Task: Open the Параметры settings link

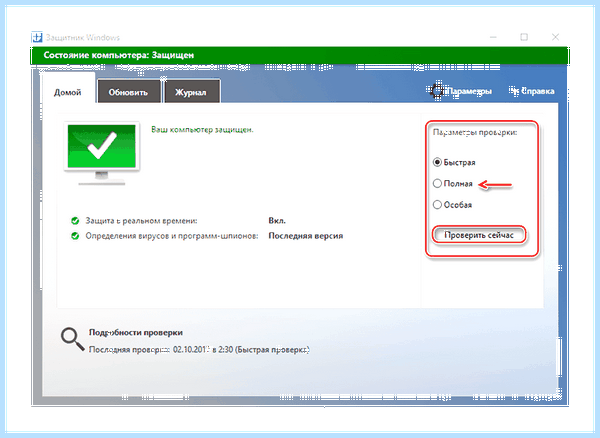Action: 469,91
